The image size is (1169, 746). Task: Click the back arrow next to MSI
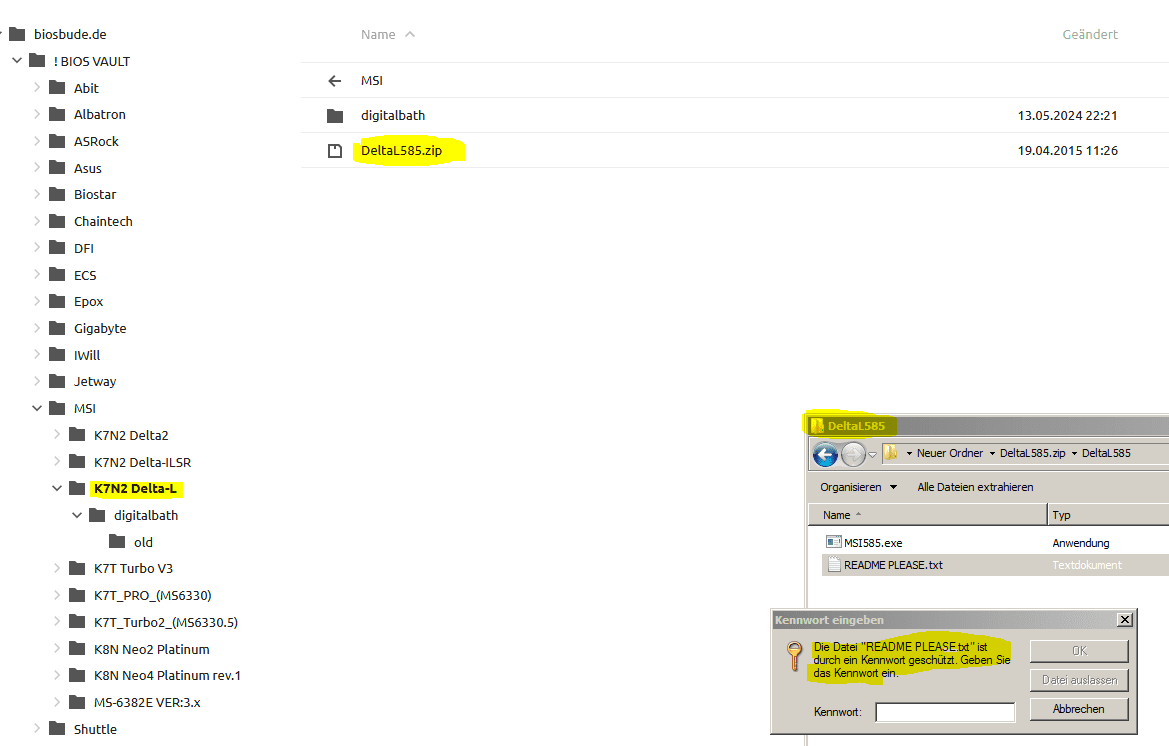[335, 80]
